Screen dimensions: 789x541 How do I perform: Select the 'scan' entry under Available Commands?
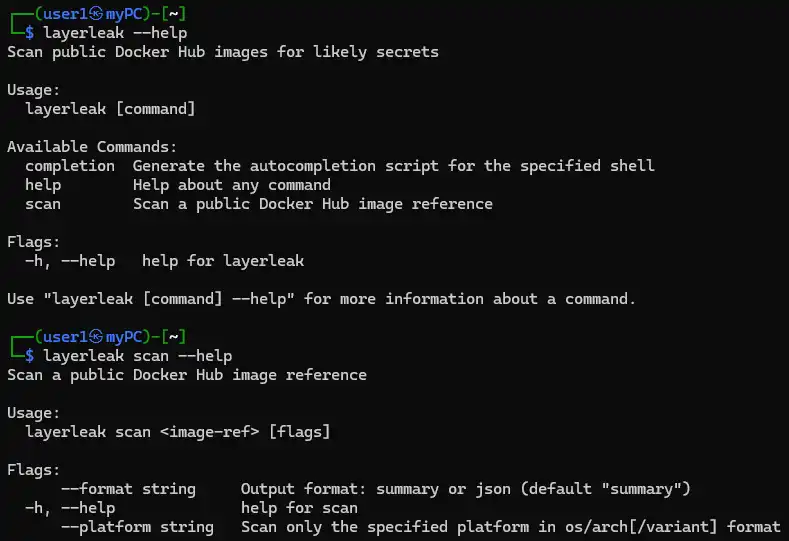click(x=43, y=204)
